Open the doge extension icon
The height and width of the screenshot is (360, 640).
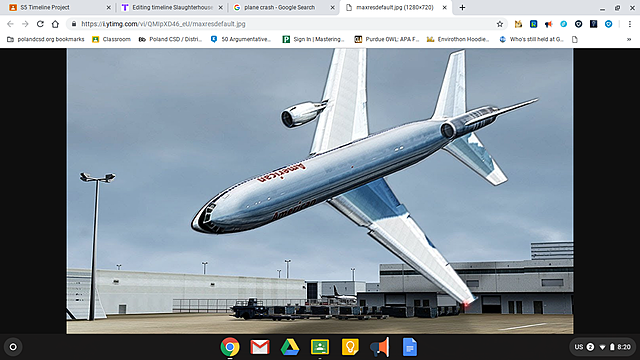(x=518, y=24)
